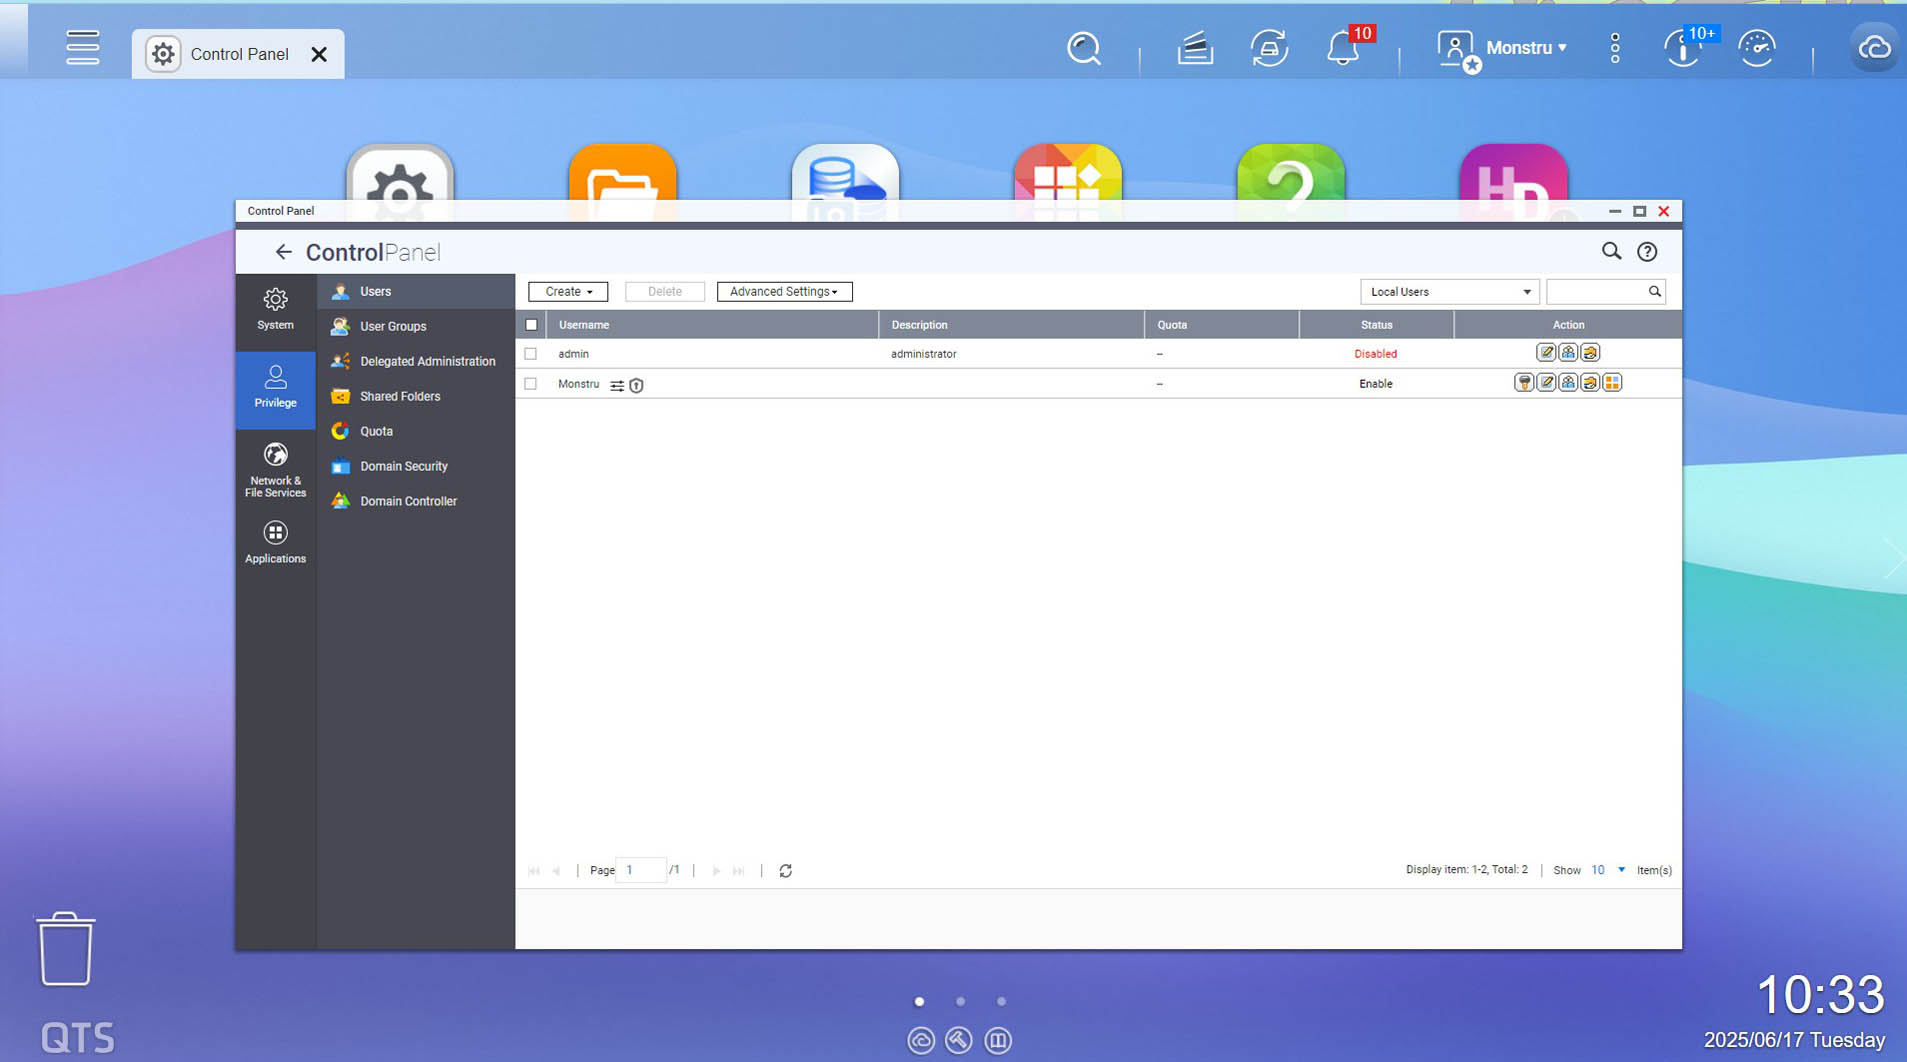Sort by Username column header
The height and width of the screenshot is (1062, 1907).
coord(712,325)
